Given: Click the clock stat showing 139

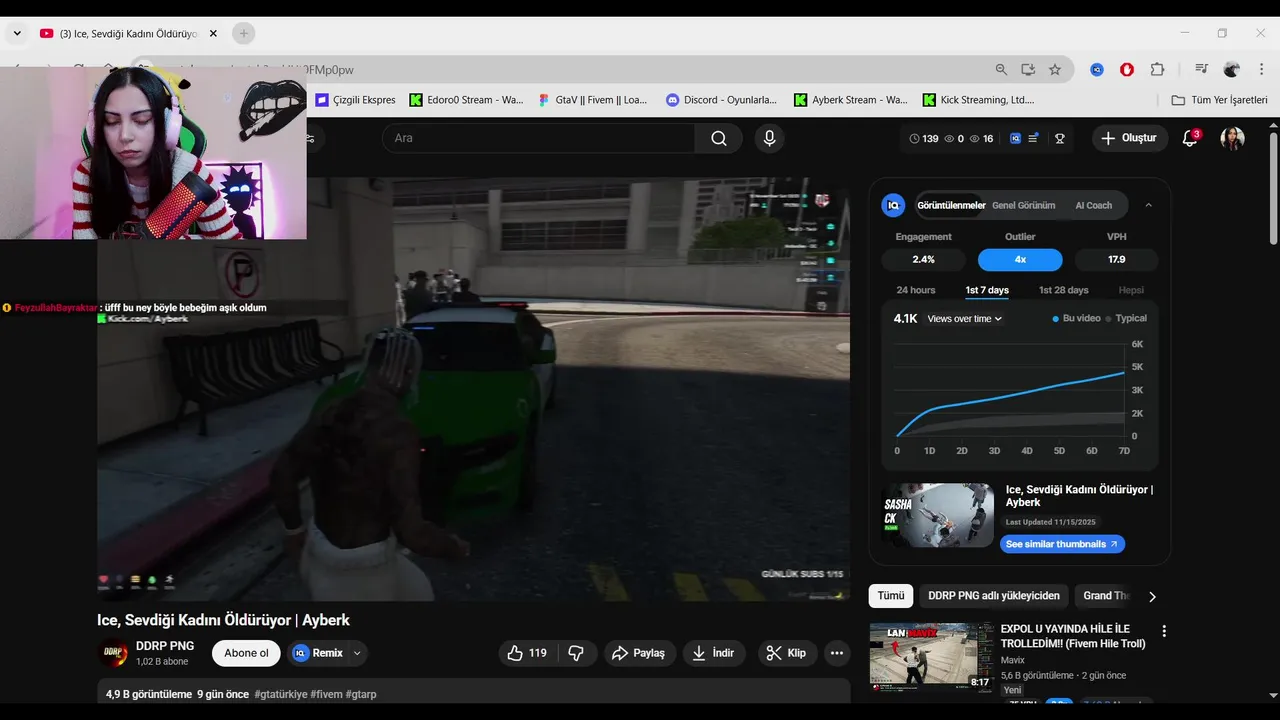Looking at the screenshot, I should (x=924, y=139).
